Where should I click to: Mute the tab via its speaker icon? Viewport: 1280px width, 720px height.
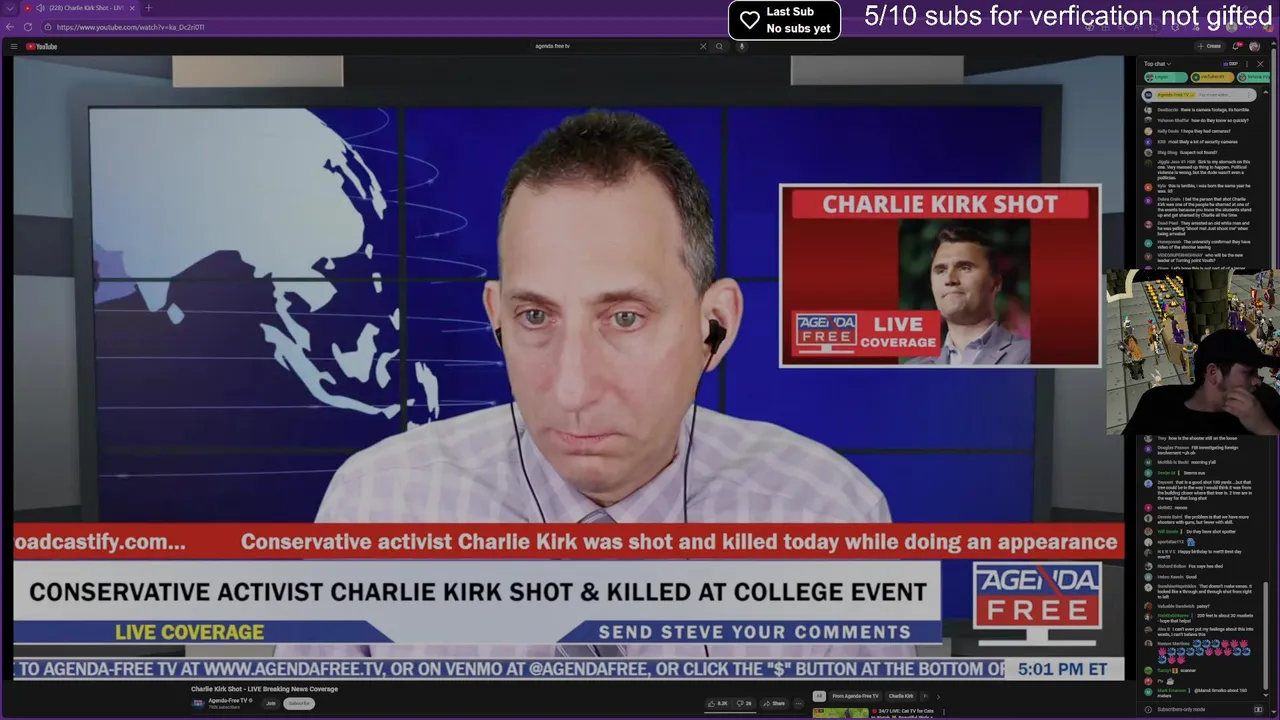pyautogui.click(x=41, y=8)
